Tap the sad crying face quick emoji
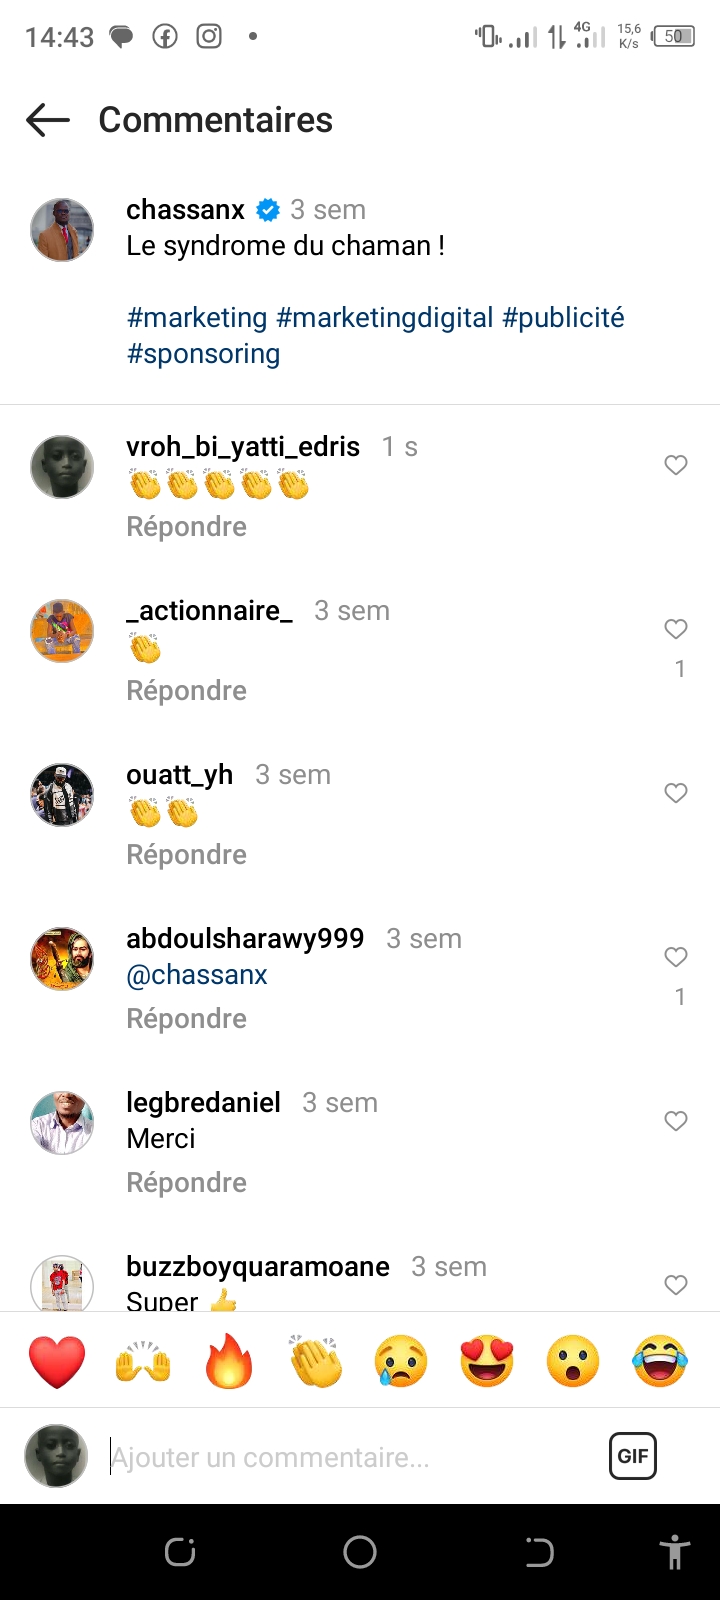Viewport: 720px width, 1600px height. click(401, 1361)
